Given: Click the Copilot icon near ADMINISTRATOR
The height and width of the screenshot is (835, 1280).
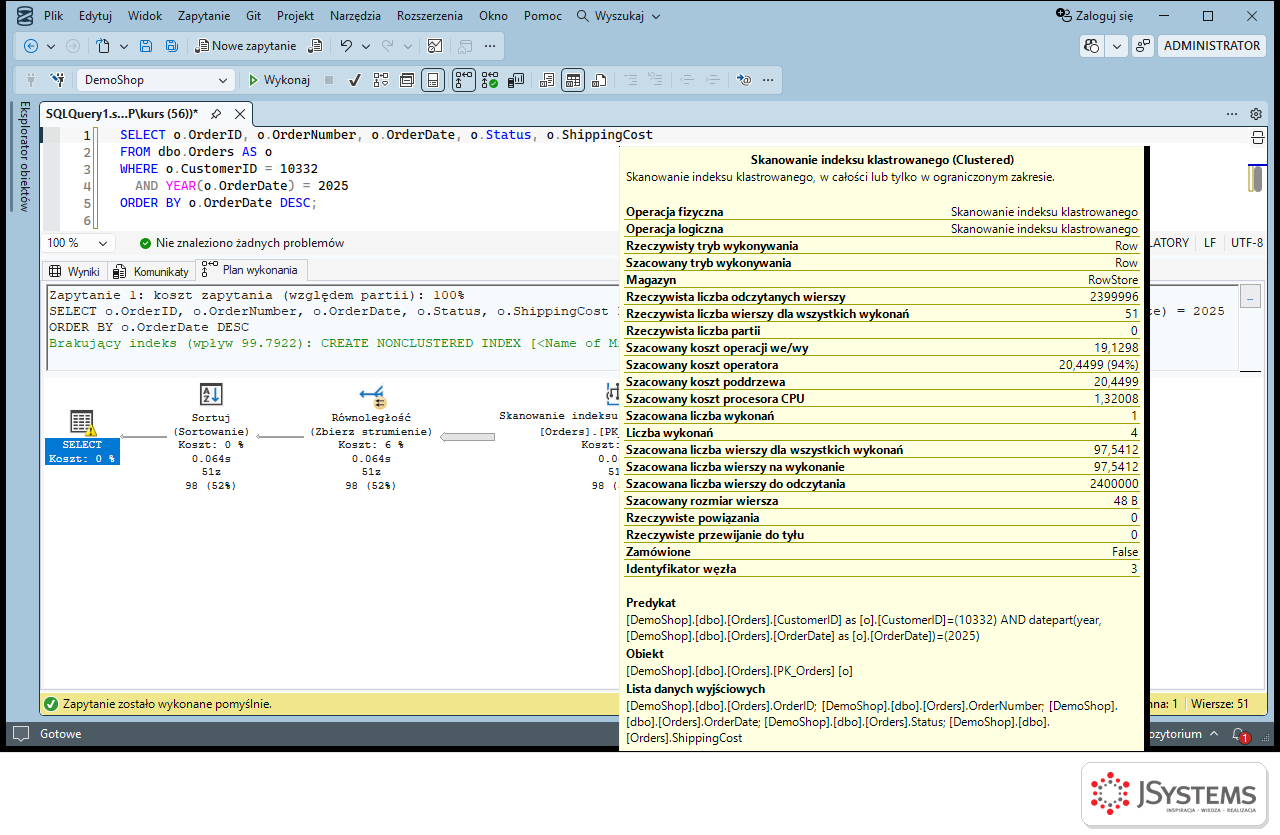Looking at the screenshot, I should click(x=1092, y=46).
